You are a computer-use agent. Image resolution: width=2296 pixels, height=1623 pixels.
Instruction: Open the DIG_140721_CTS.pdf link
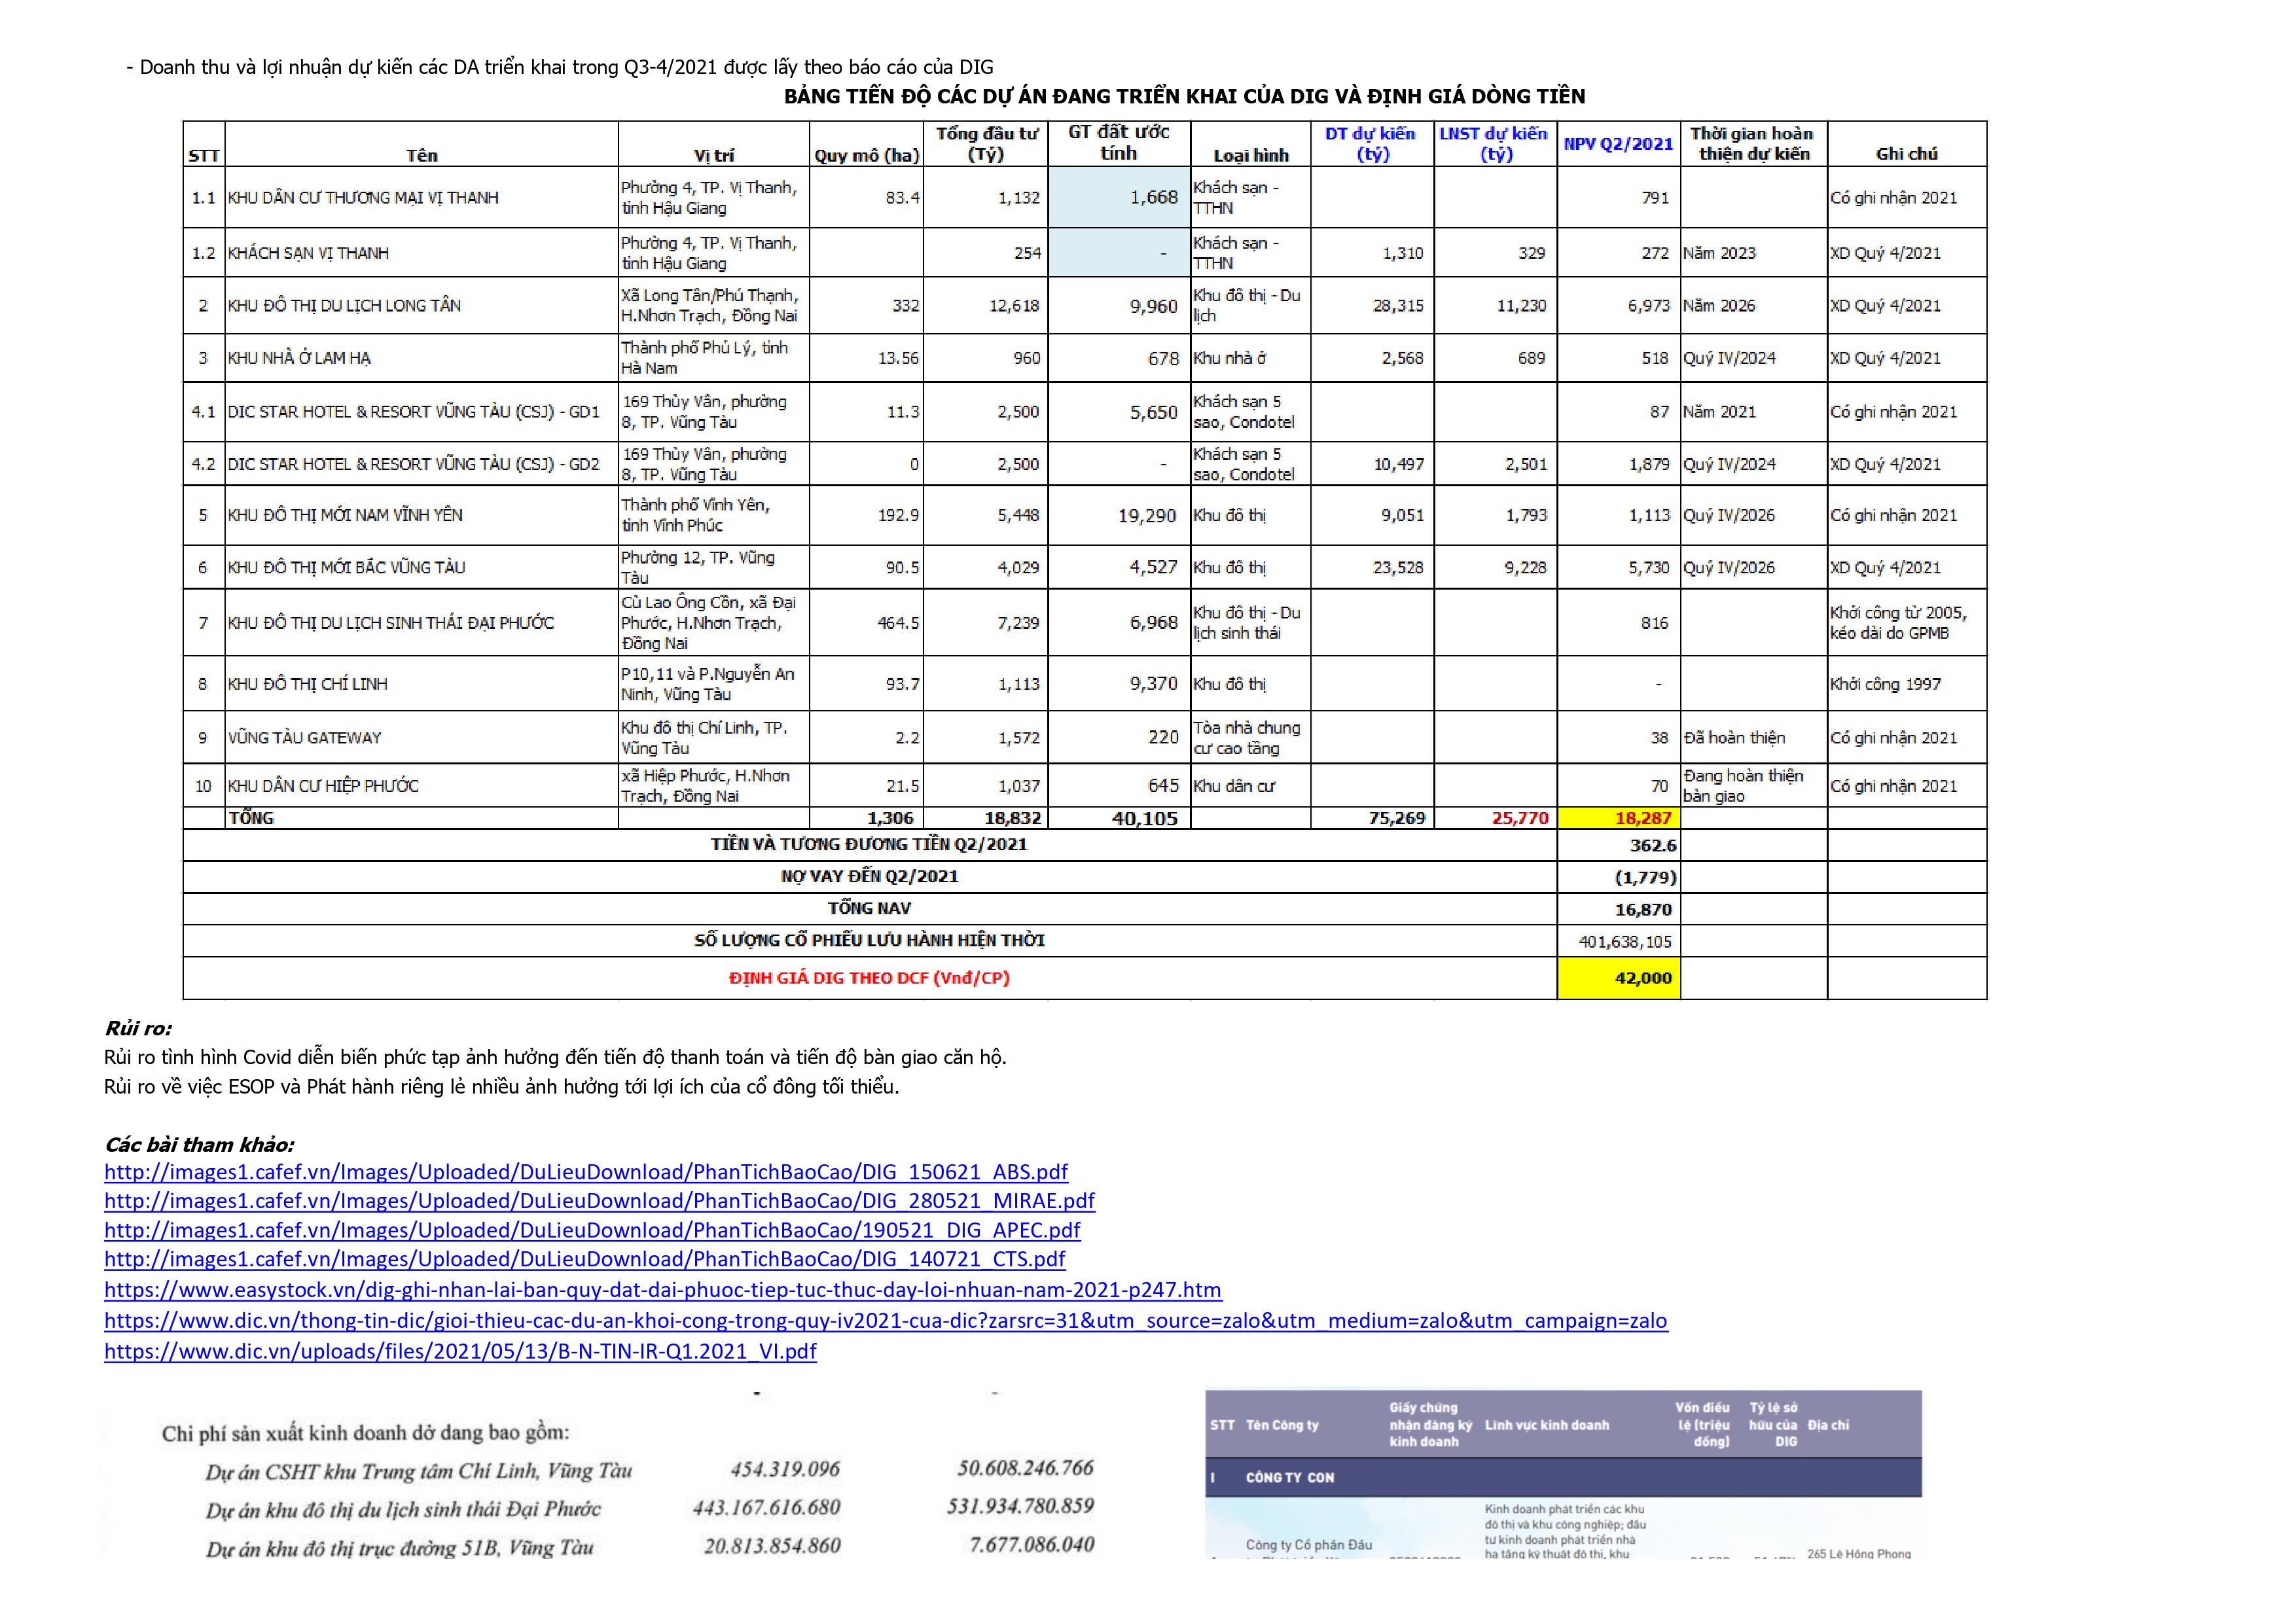[585, 1259]
